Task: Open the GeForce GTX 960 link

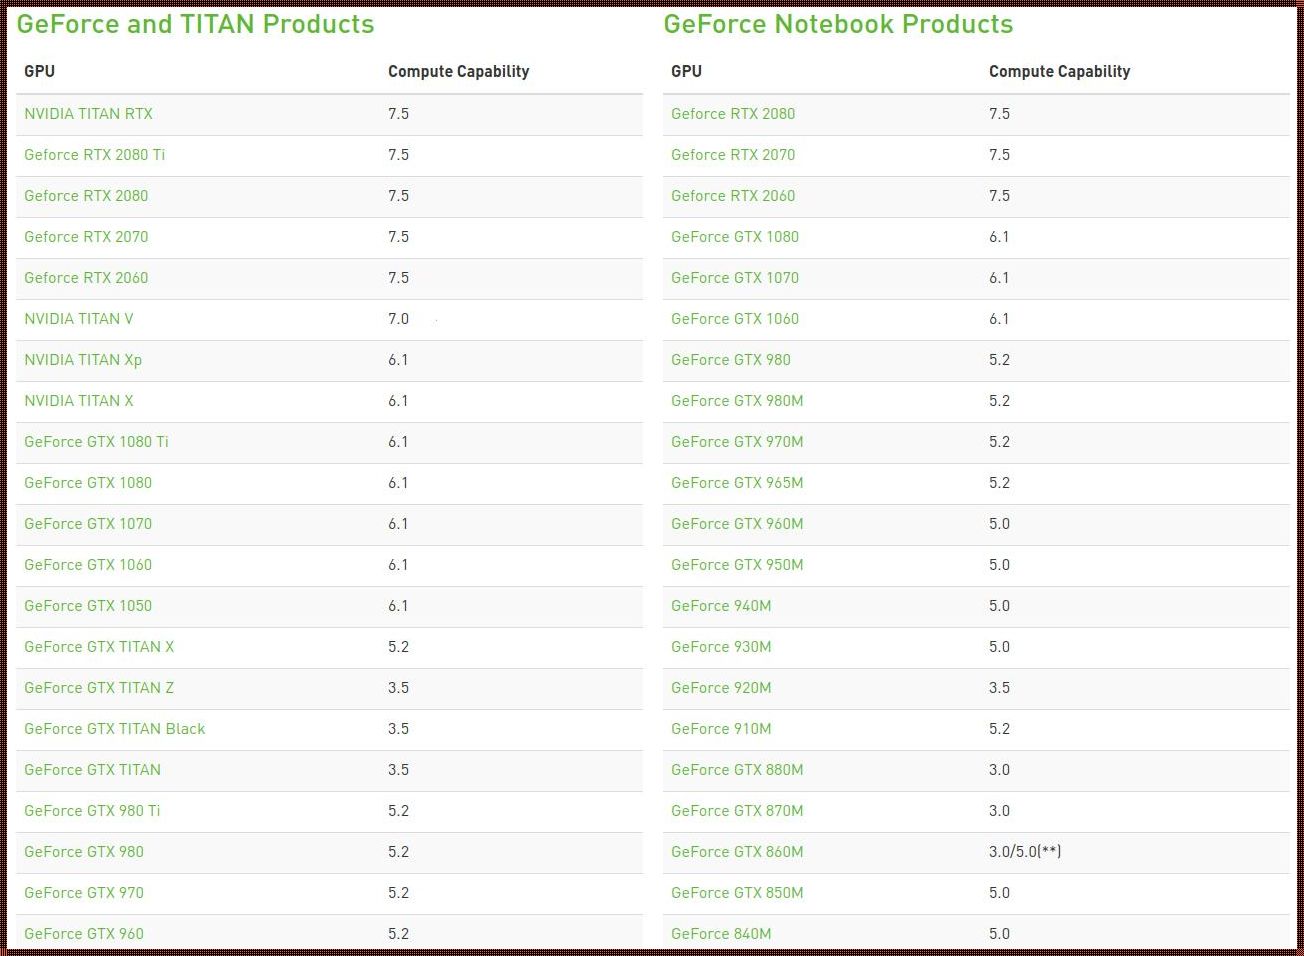Action: click(x=84, y=934)
